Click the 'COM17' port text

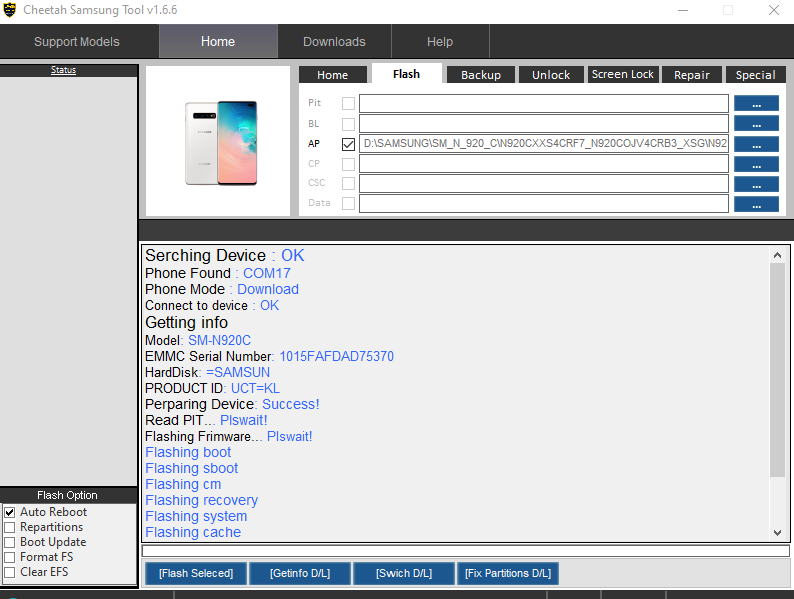(x=267, y=273)
